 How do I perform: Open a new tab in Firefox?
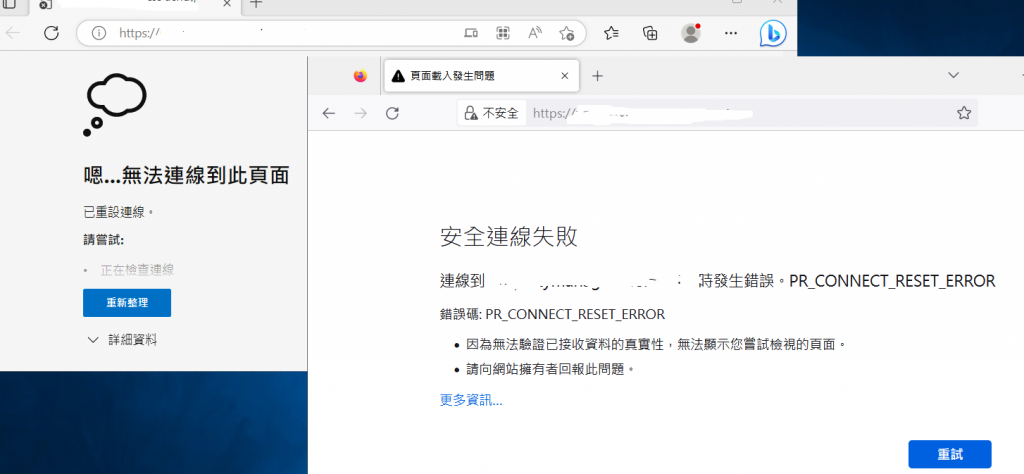coord(597,76)
